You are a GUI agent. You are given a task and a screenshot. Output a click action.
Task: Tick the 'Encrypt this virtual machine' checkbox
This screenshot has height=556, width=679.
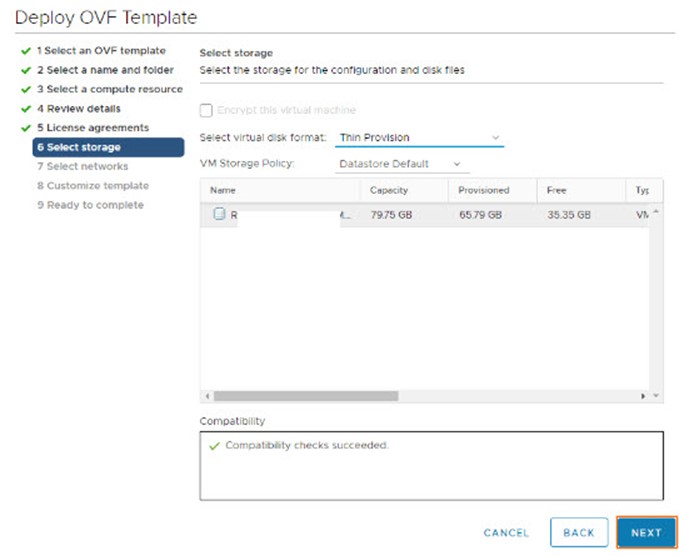tap(206, 110)
